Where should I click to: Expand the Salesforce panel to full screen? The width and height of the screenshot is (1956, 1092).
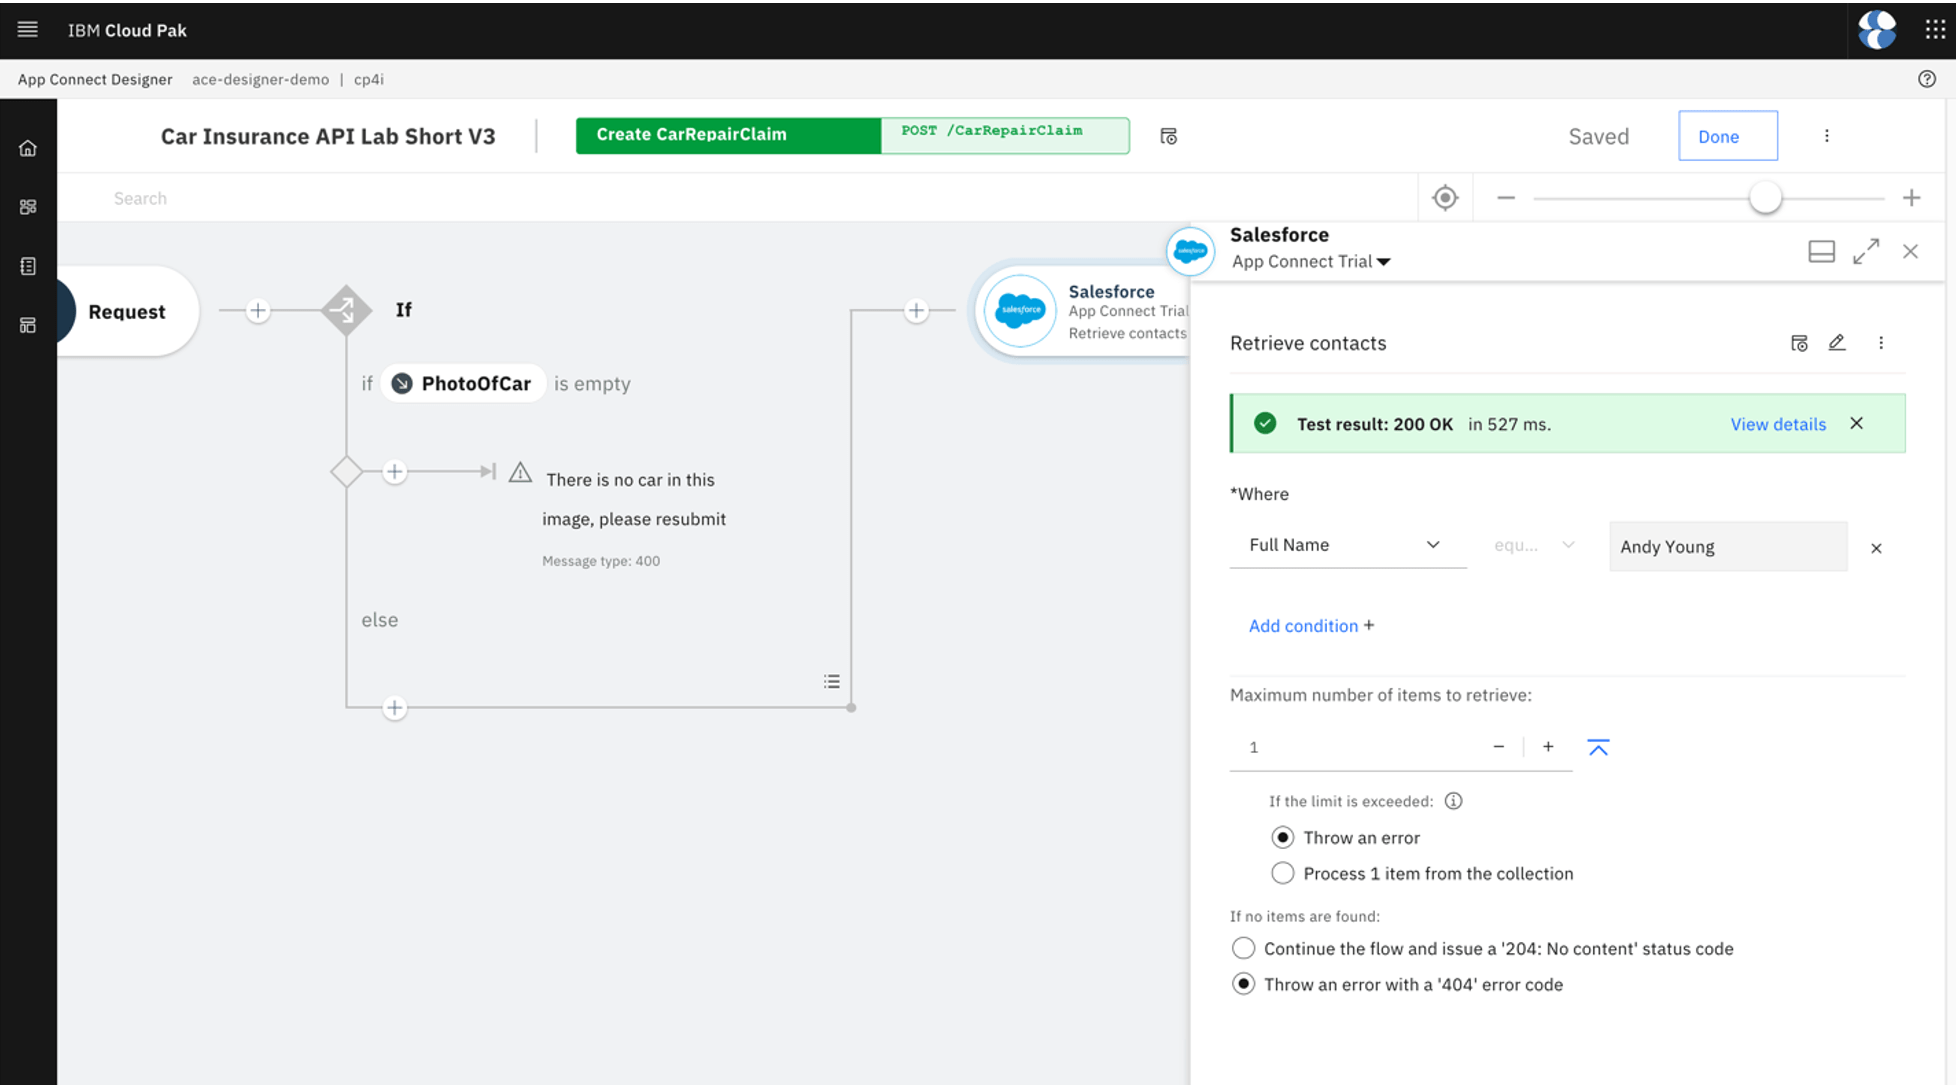point(1865,251)
